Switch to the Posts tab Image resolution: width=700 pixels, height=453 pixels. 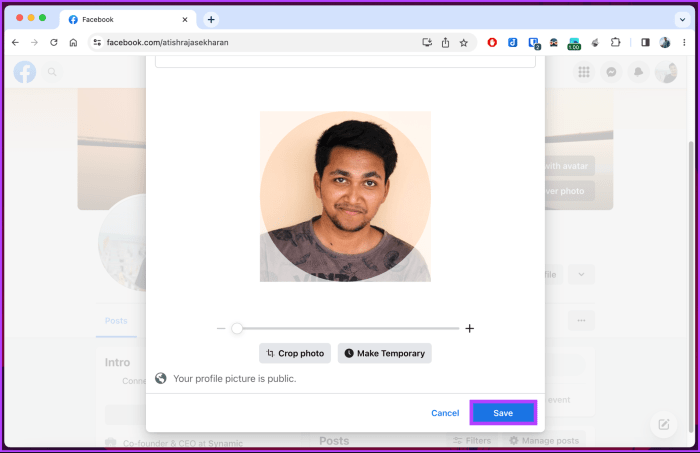coord(116,320)
